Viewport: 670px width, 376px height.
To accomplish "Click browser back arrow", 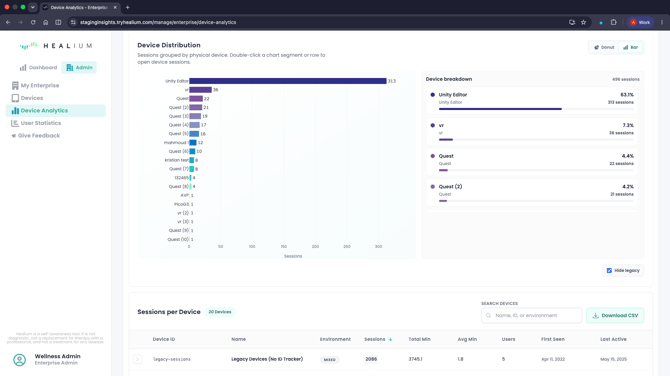I will pos(8,22).
